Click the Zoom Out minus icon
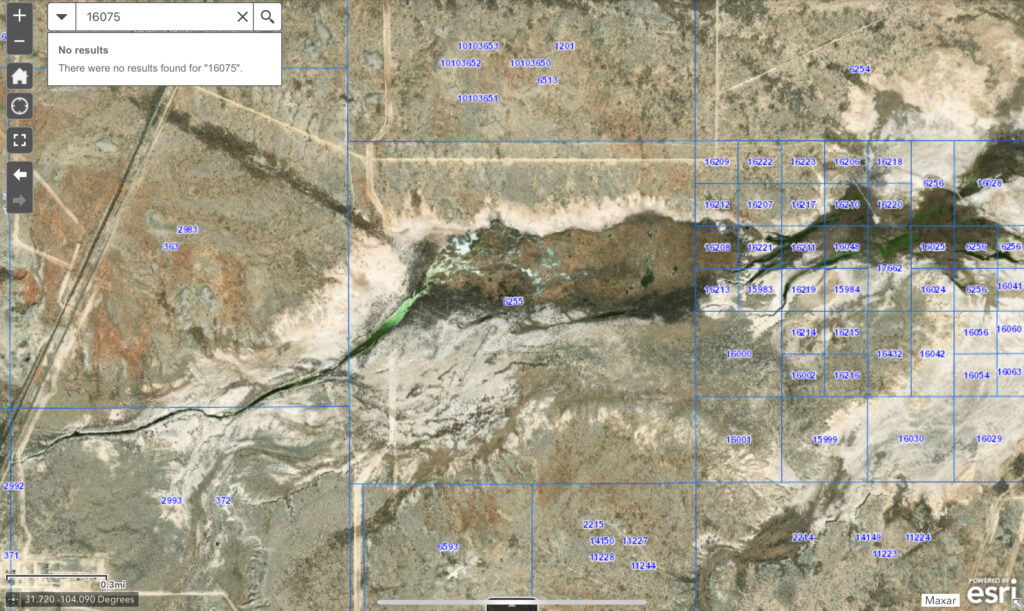Viewport: 1024px width, 611px height. (x=19, y=41)
